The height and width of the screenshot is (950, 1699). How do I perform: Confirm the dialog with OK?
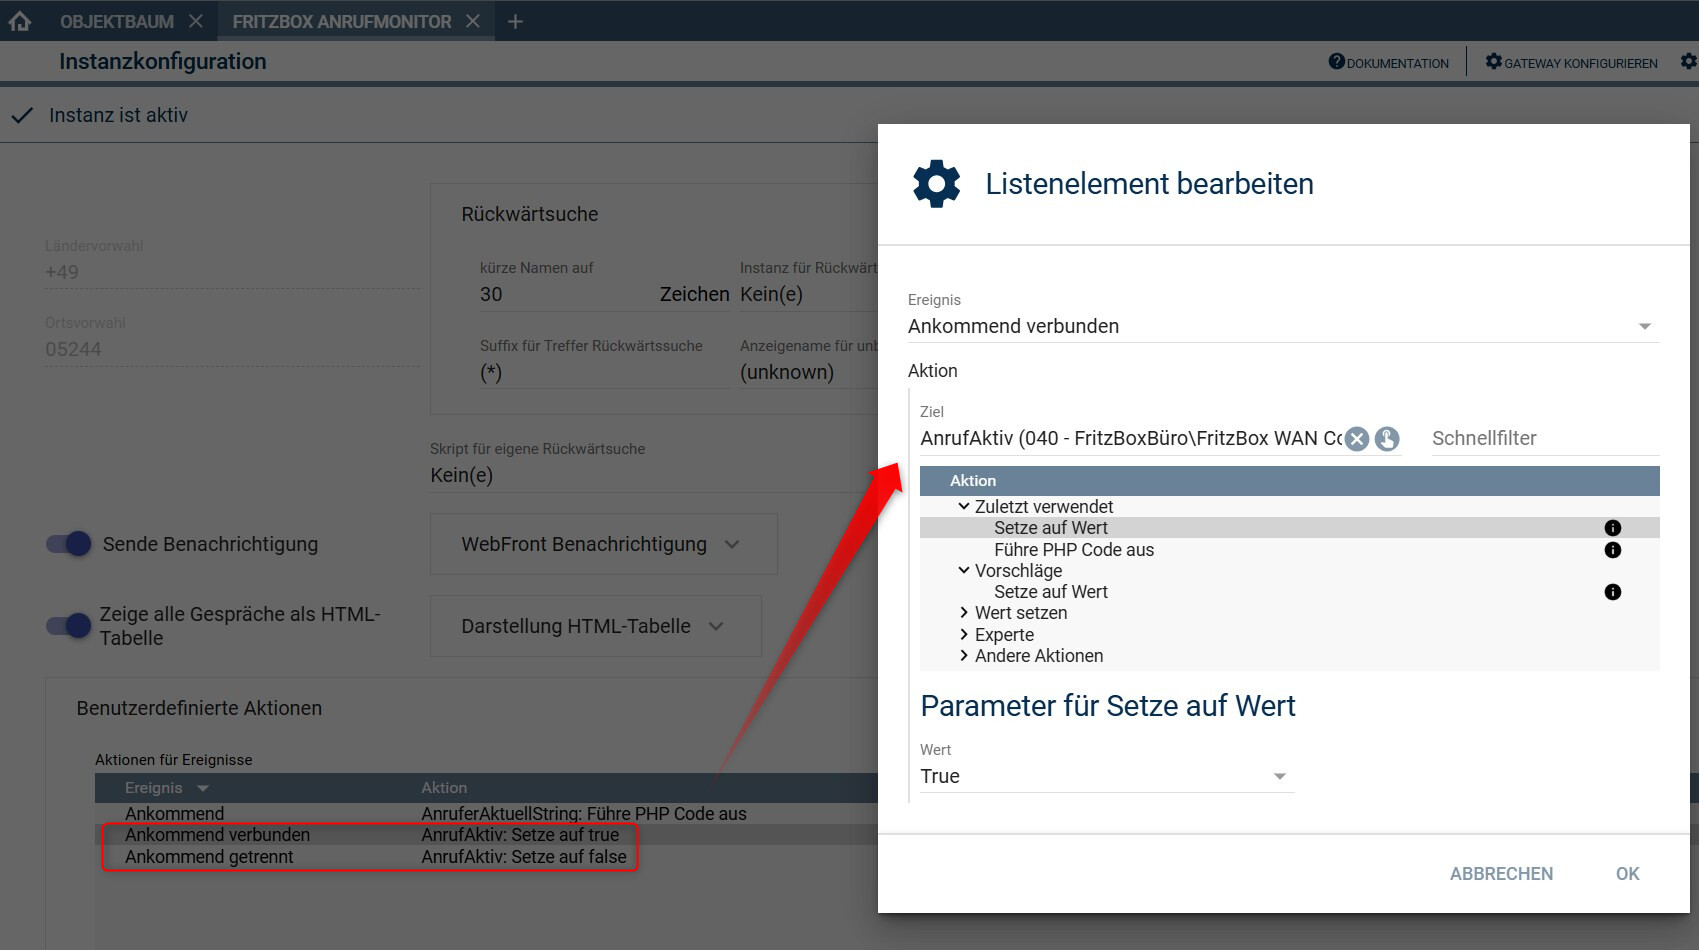[x=1627, y=874]
